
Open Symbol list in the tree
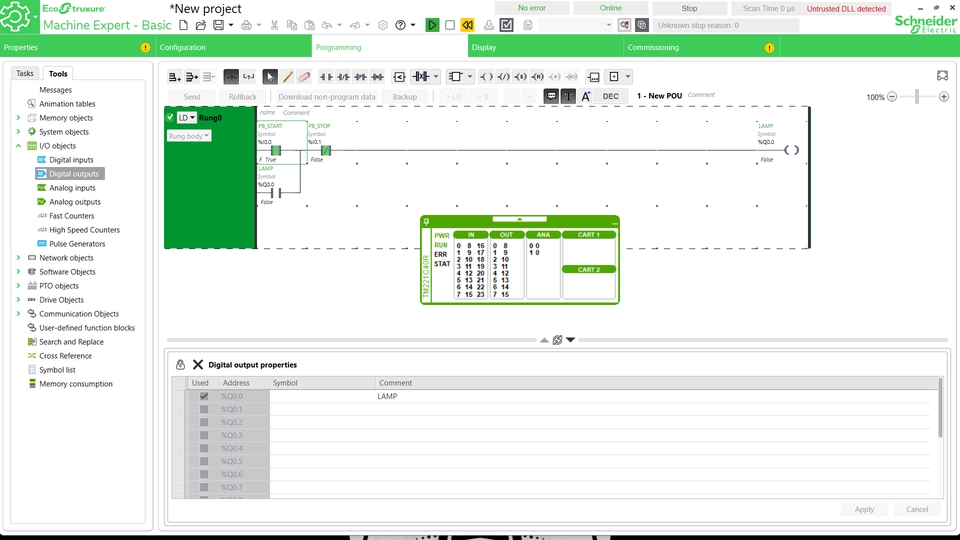click(x=57, y=370)
